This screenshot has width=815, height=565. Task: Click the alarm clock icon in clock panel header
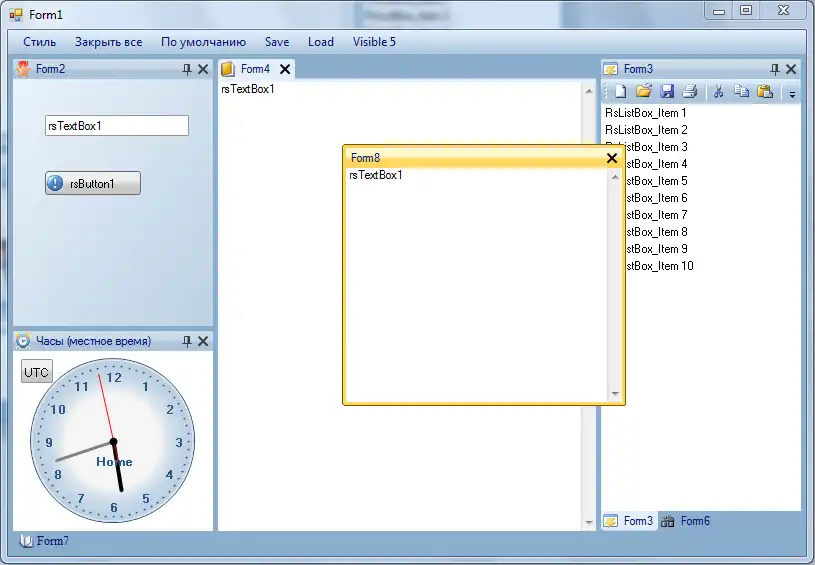(23, 340)
